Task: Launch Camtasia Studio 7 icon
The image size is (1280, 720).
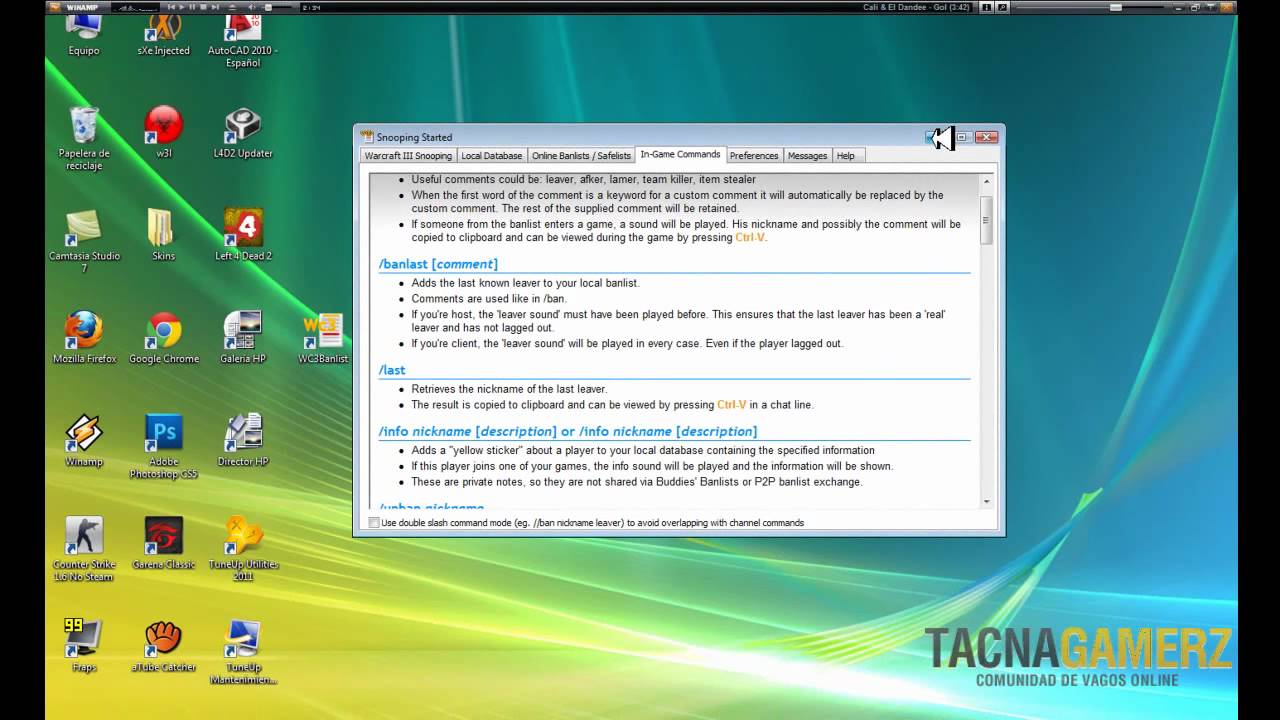Action: pos(84,241)
